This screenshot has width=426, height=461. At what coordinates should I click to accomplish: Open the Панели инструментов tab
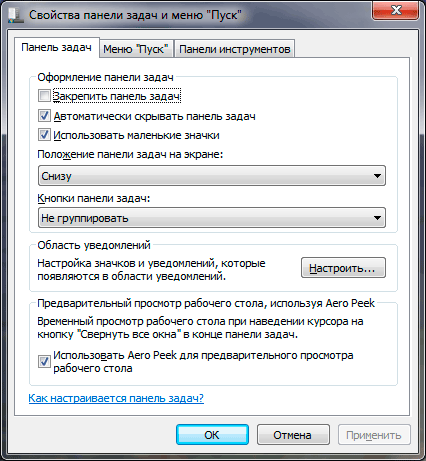click(x=234, y=49)
